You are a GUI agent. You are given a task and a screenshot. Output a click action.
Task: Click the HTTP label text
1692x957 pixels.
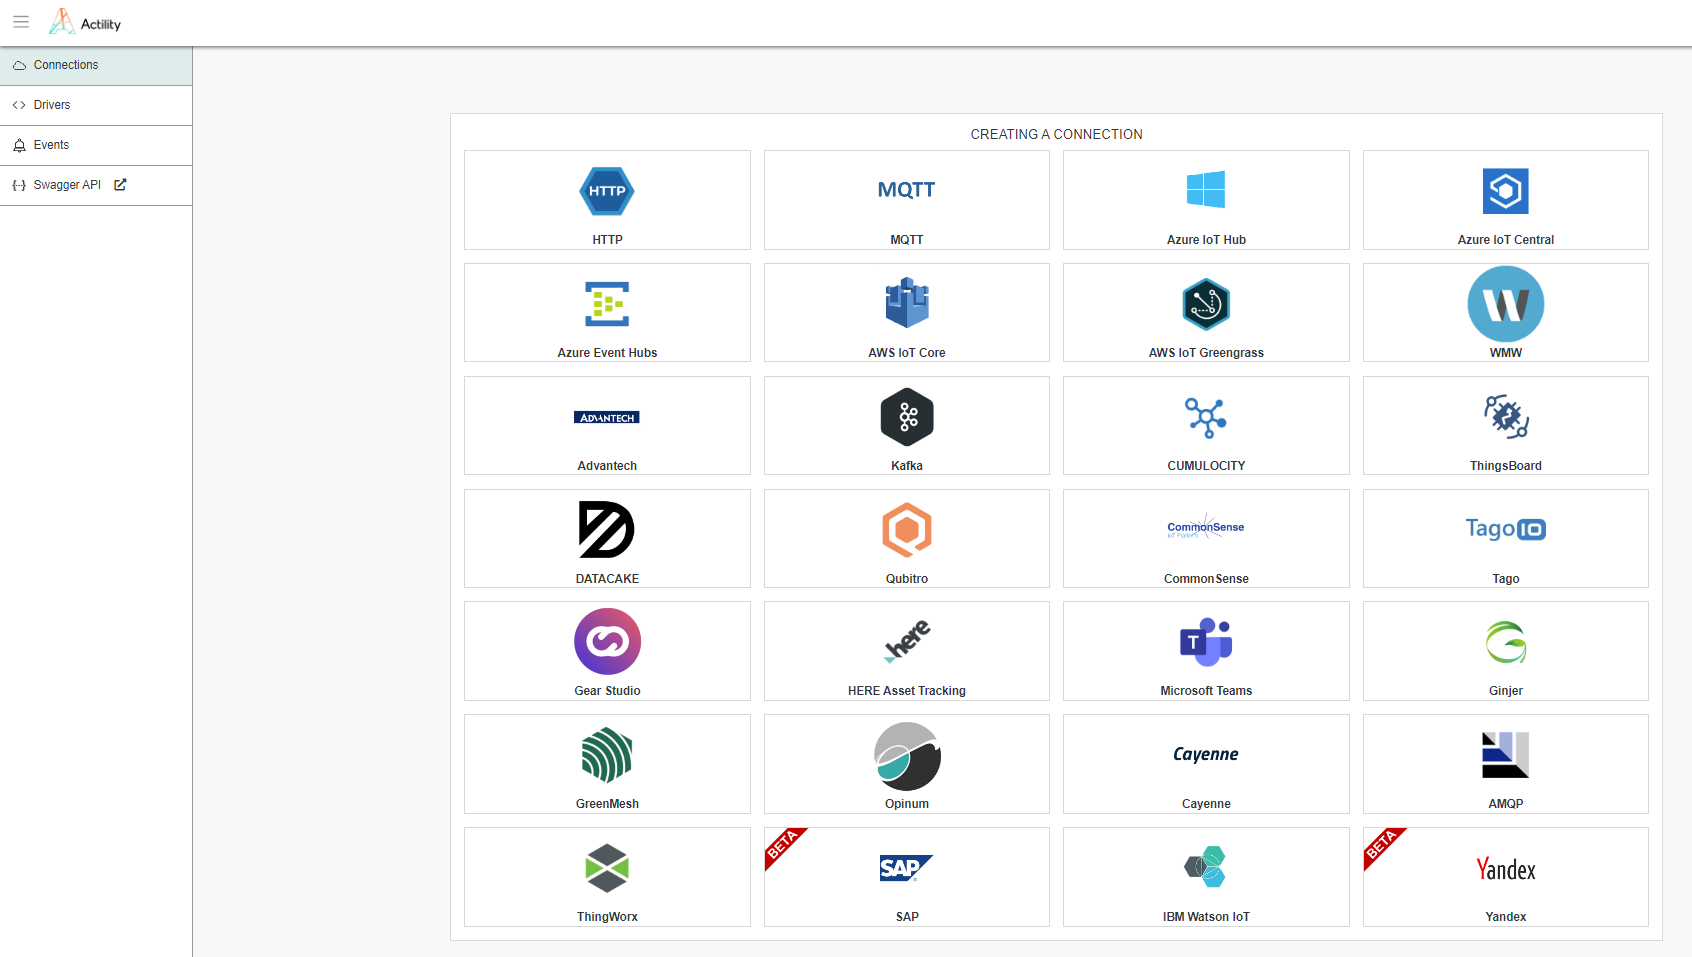tap(607, 240)
